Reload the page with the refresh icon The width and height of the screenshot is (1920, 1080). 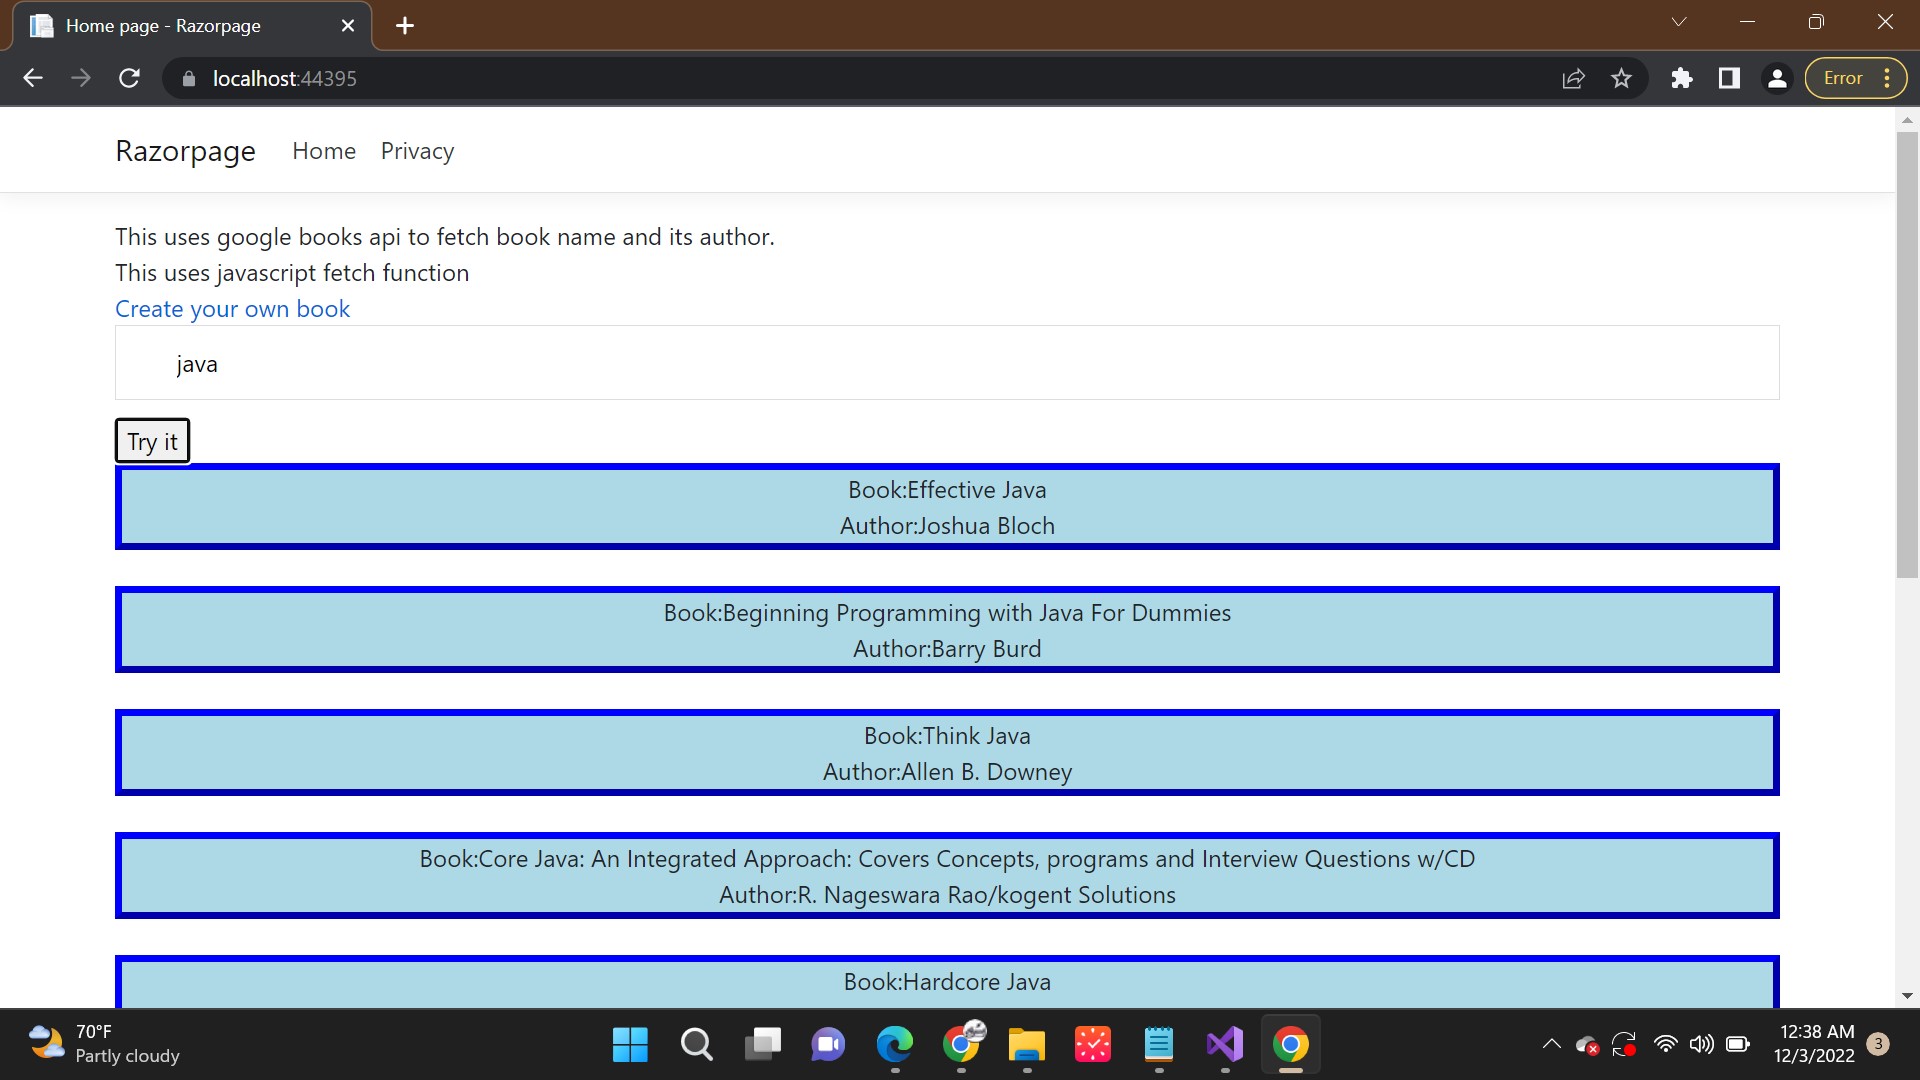[129, 78]
